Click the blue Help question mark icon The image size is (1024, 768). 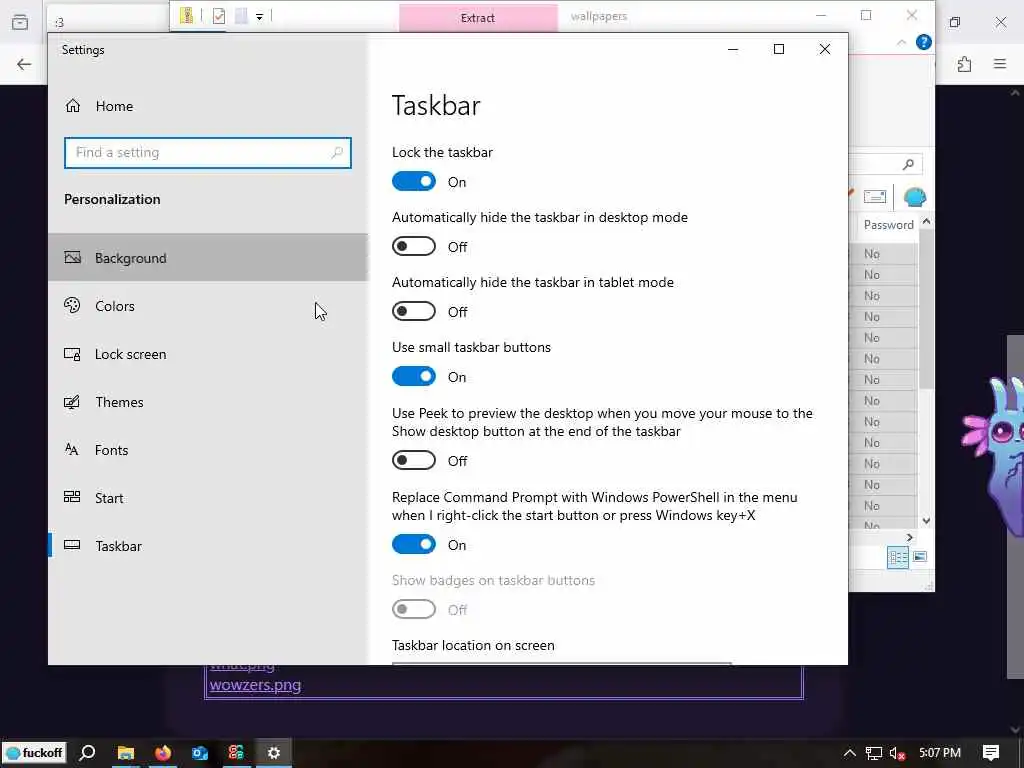point(923,42)
